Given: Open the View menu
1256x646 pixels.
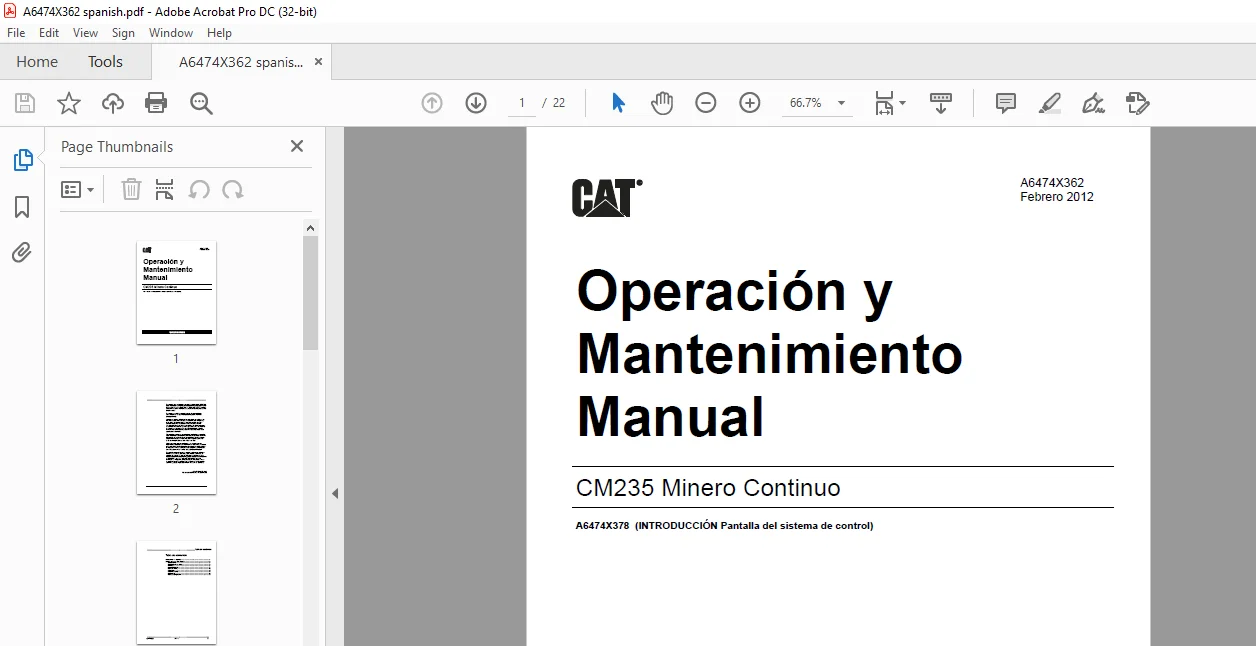Looking at the screenshot, I should click(x=86, y=33).
